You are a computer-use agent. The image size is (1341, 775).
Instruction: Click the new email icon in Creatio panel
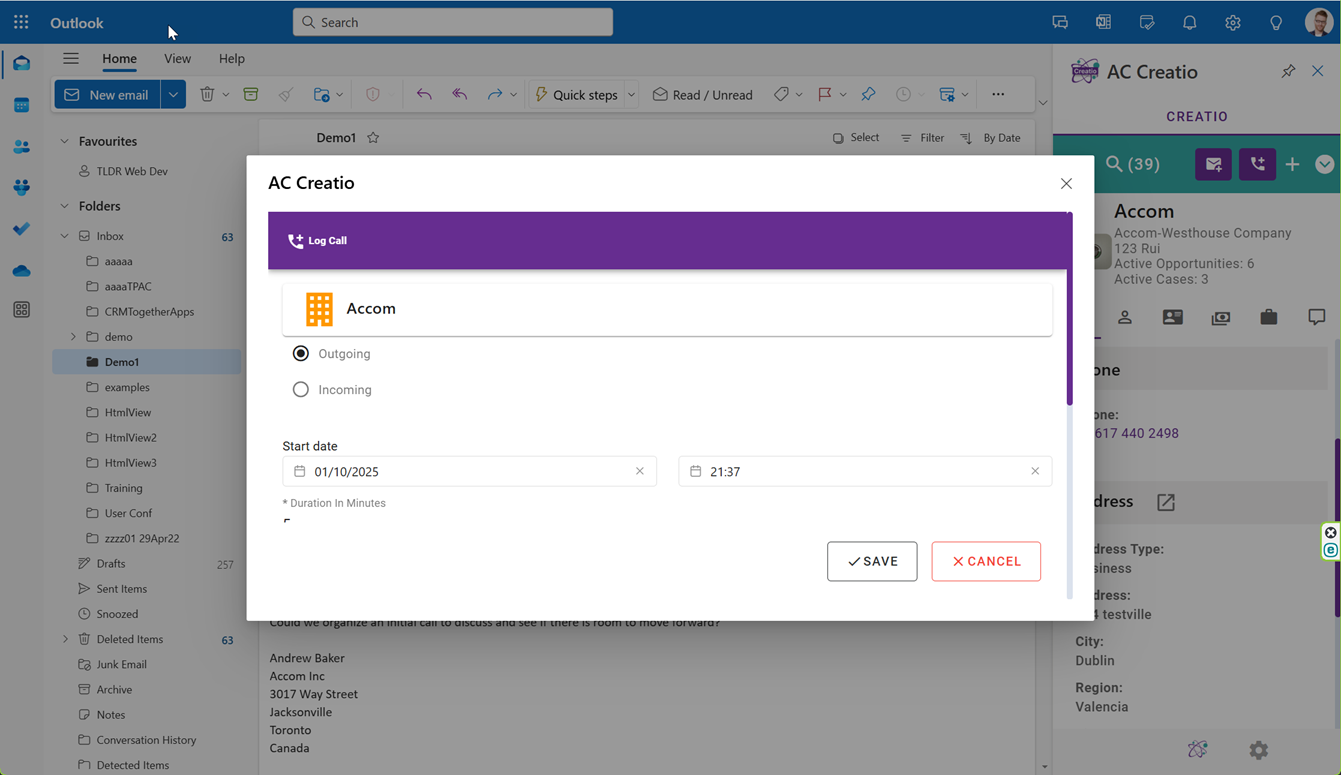click(x=1213, y=164)
